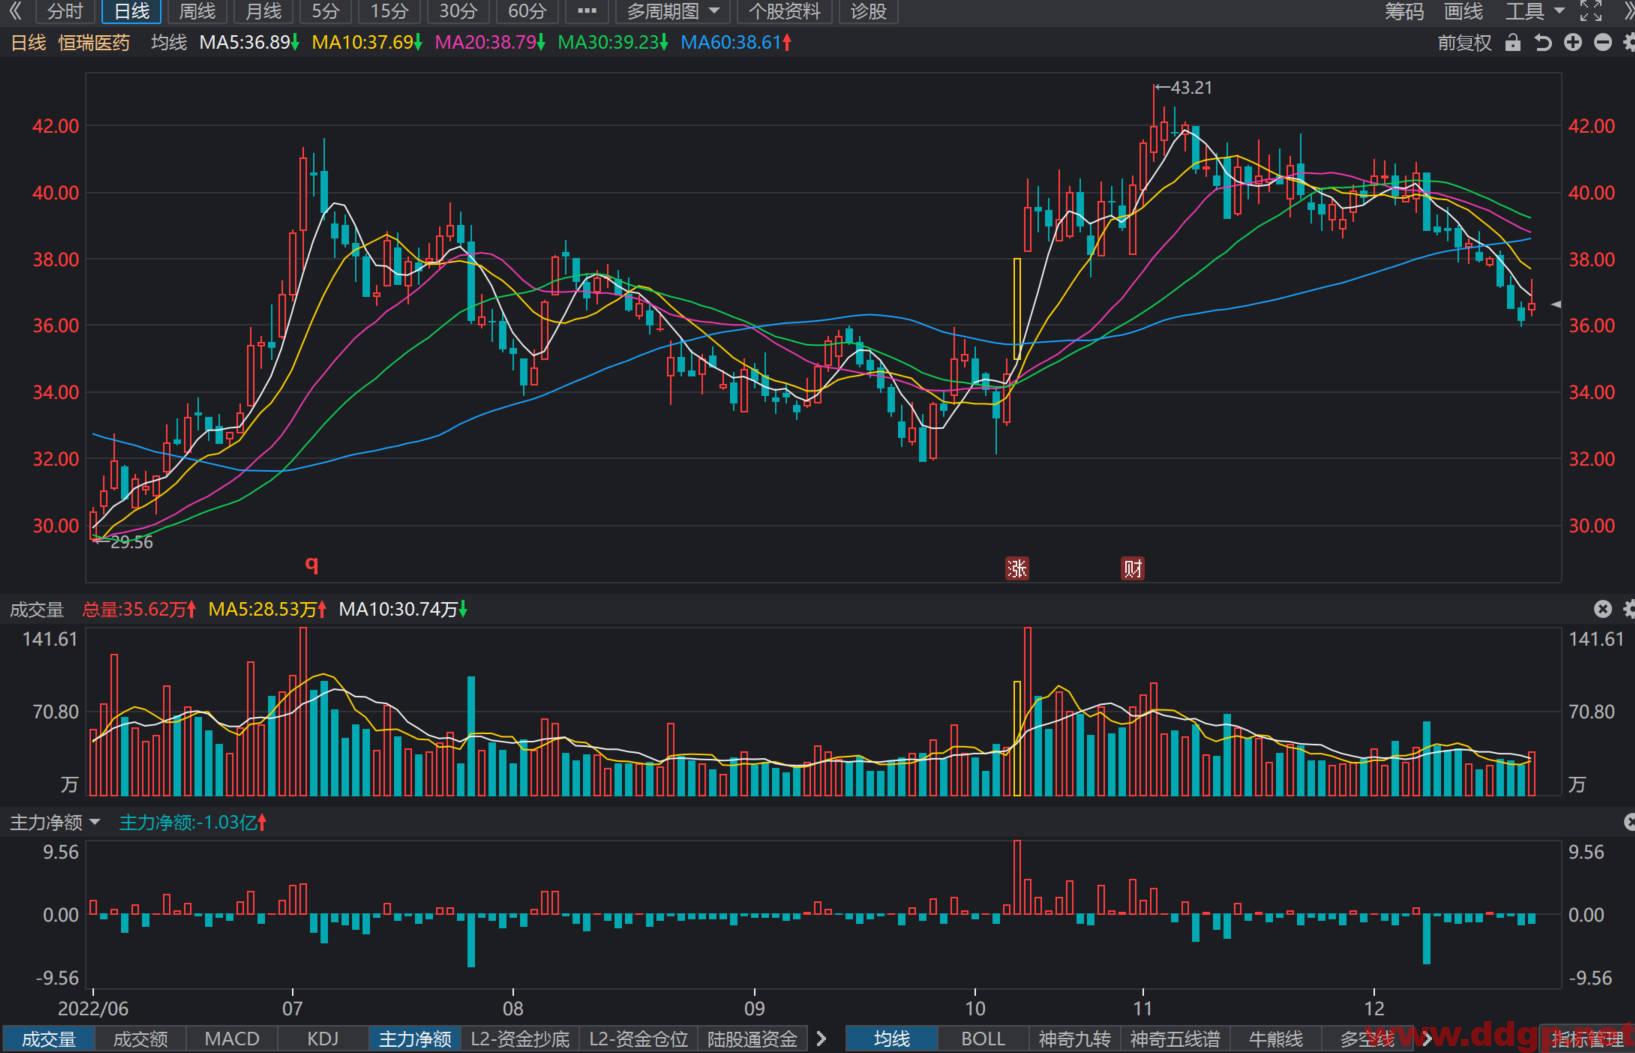Click the 诊股 stock diagnosis button
Screen dimensions: 1635x1053
868,11
